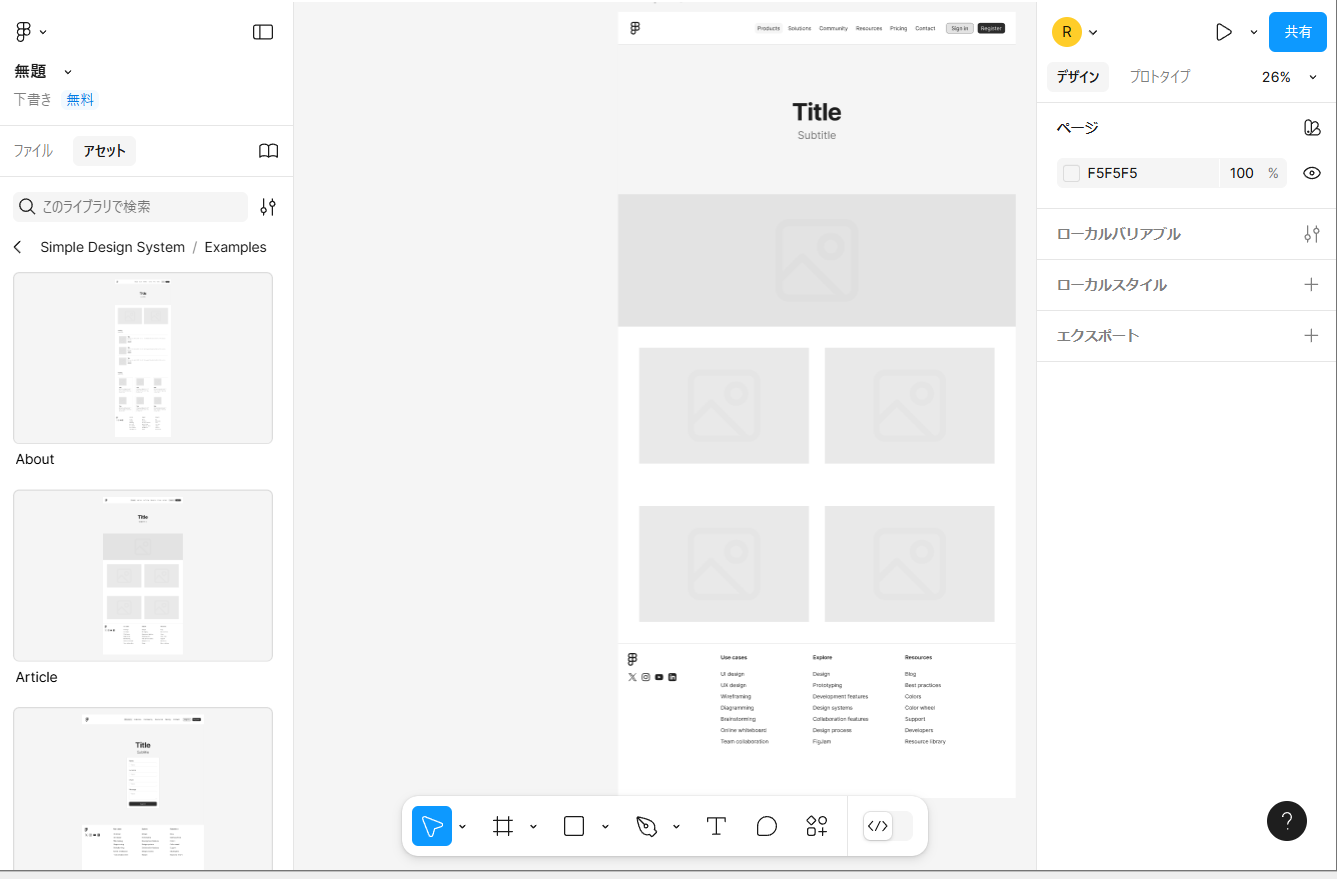Open asset filter settings icon
The height and width of the screenshot is (879, 1337).
pos(268,207)
